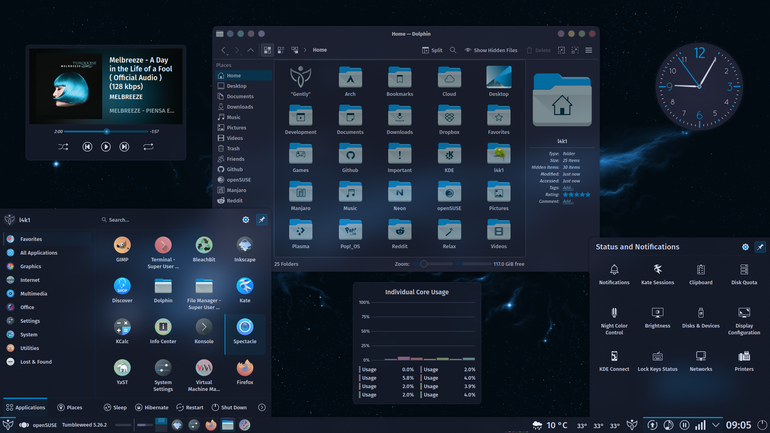Open the Night Color Control item
This screenshot has width=770, height=433.
[614, 321]
